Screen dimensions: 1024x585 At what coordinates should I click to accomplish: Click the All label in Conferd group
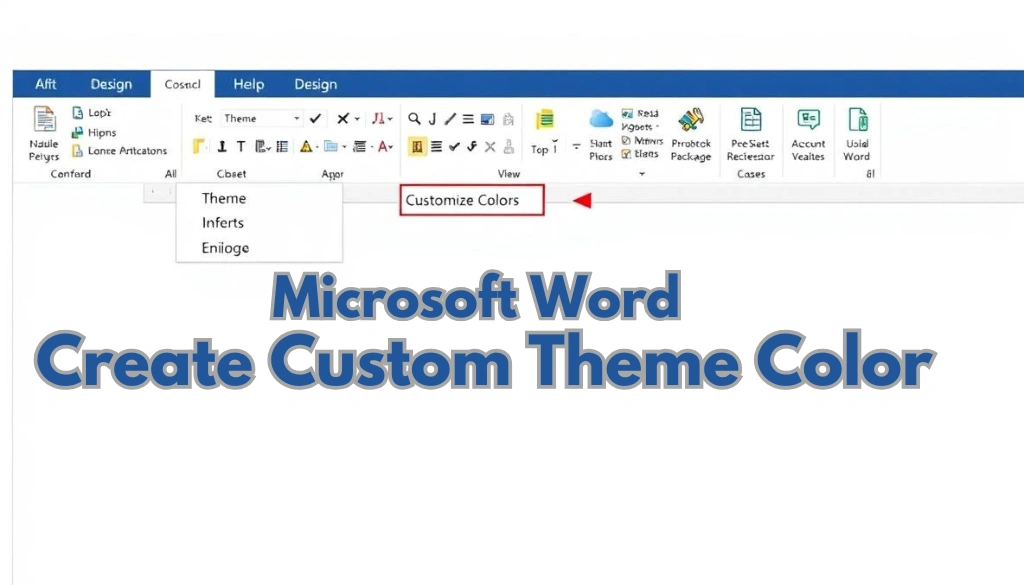pyautogui.click(x=170, y=174)
